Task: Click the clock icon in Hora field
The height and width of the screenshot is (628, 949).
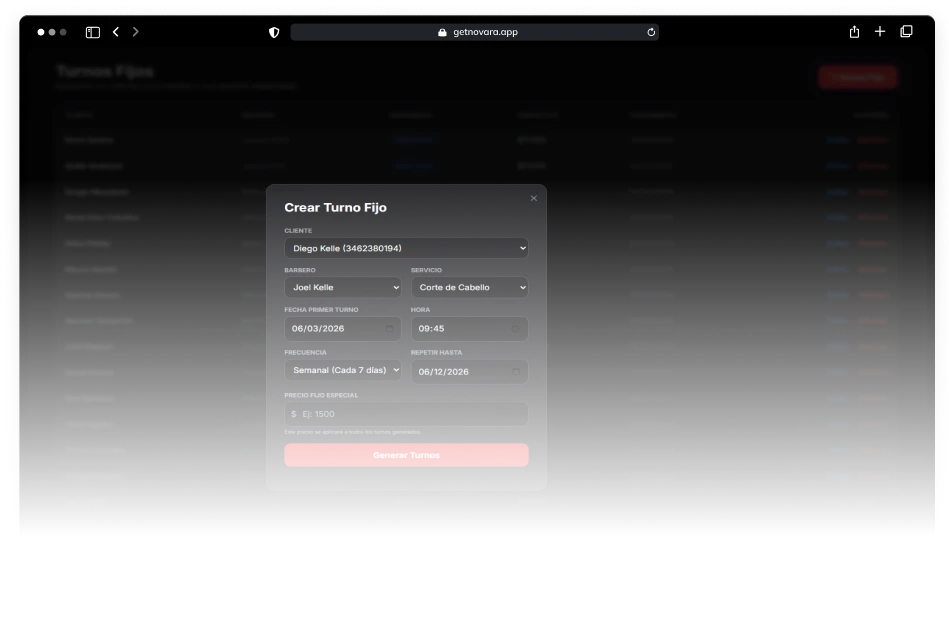Action: coord(515,329)
